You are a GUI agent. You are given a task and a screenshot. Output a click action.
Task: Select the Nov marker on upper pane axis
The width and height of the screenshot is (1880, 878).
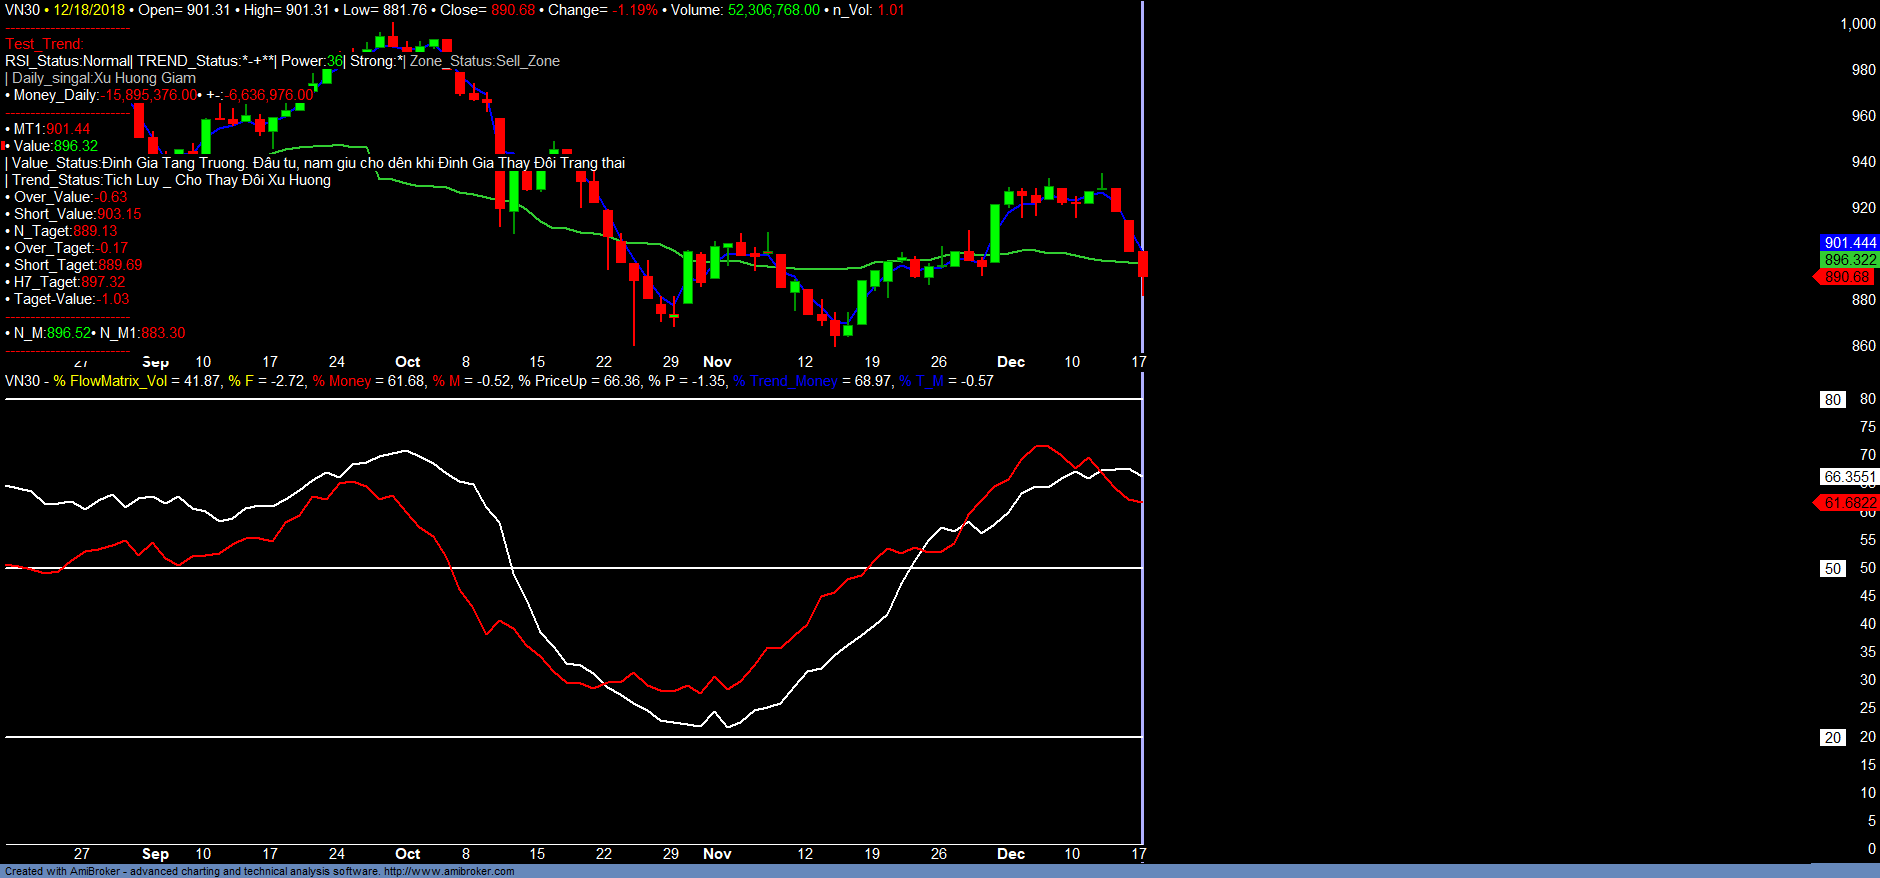pyautogui.click(x=717, y=362)
